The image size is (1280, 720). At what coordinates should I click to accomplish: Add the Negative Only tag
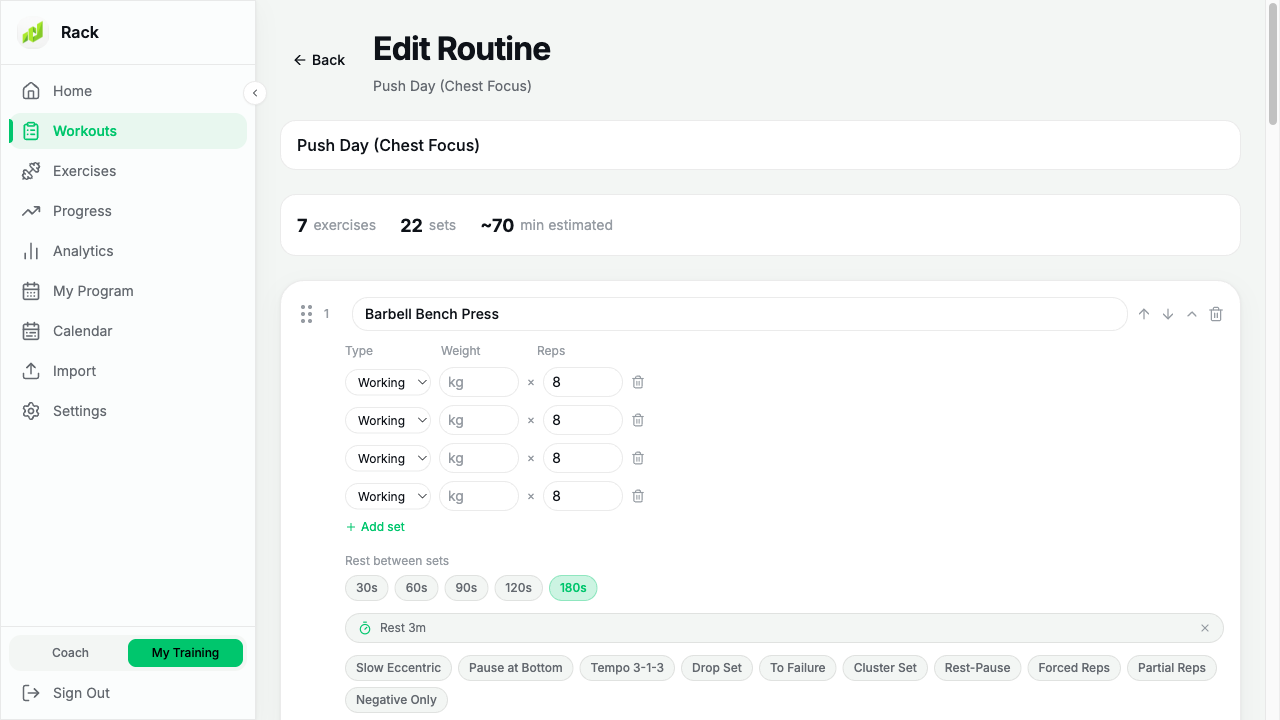[x=396, y=700]
